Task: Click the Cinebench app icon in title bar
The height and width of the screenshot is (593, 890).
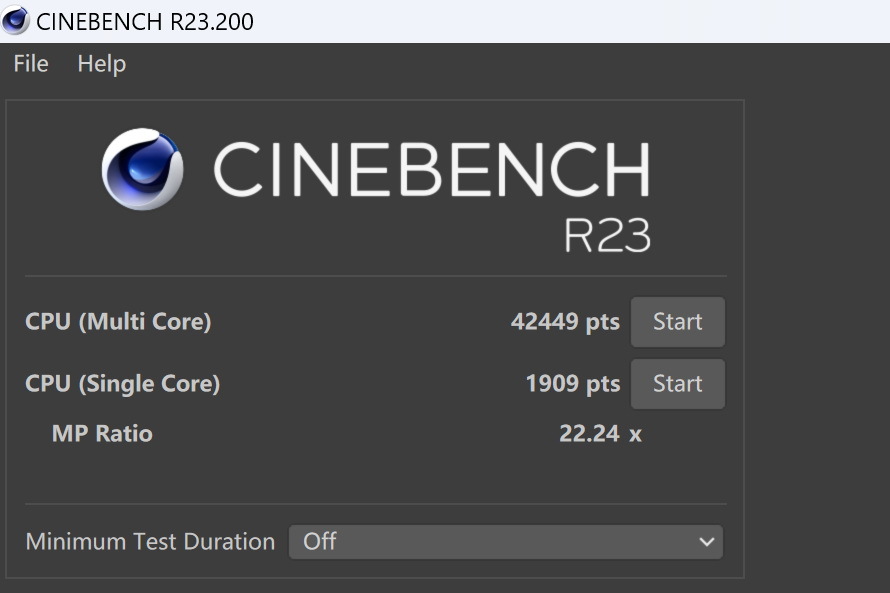Action: click(x=15, y=20)
